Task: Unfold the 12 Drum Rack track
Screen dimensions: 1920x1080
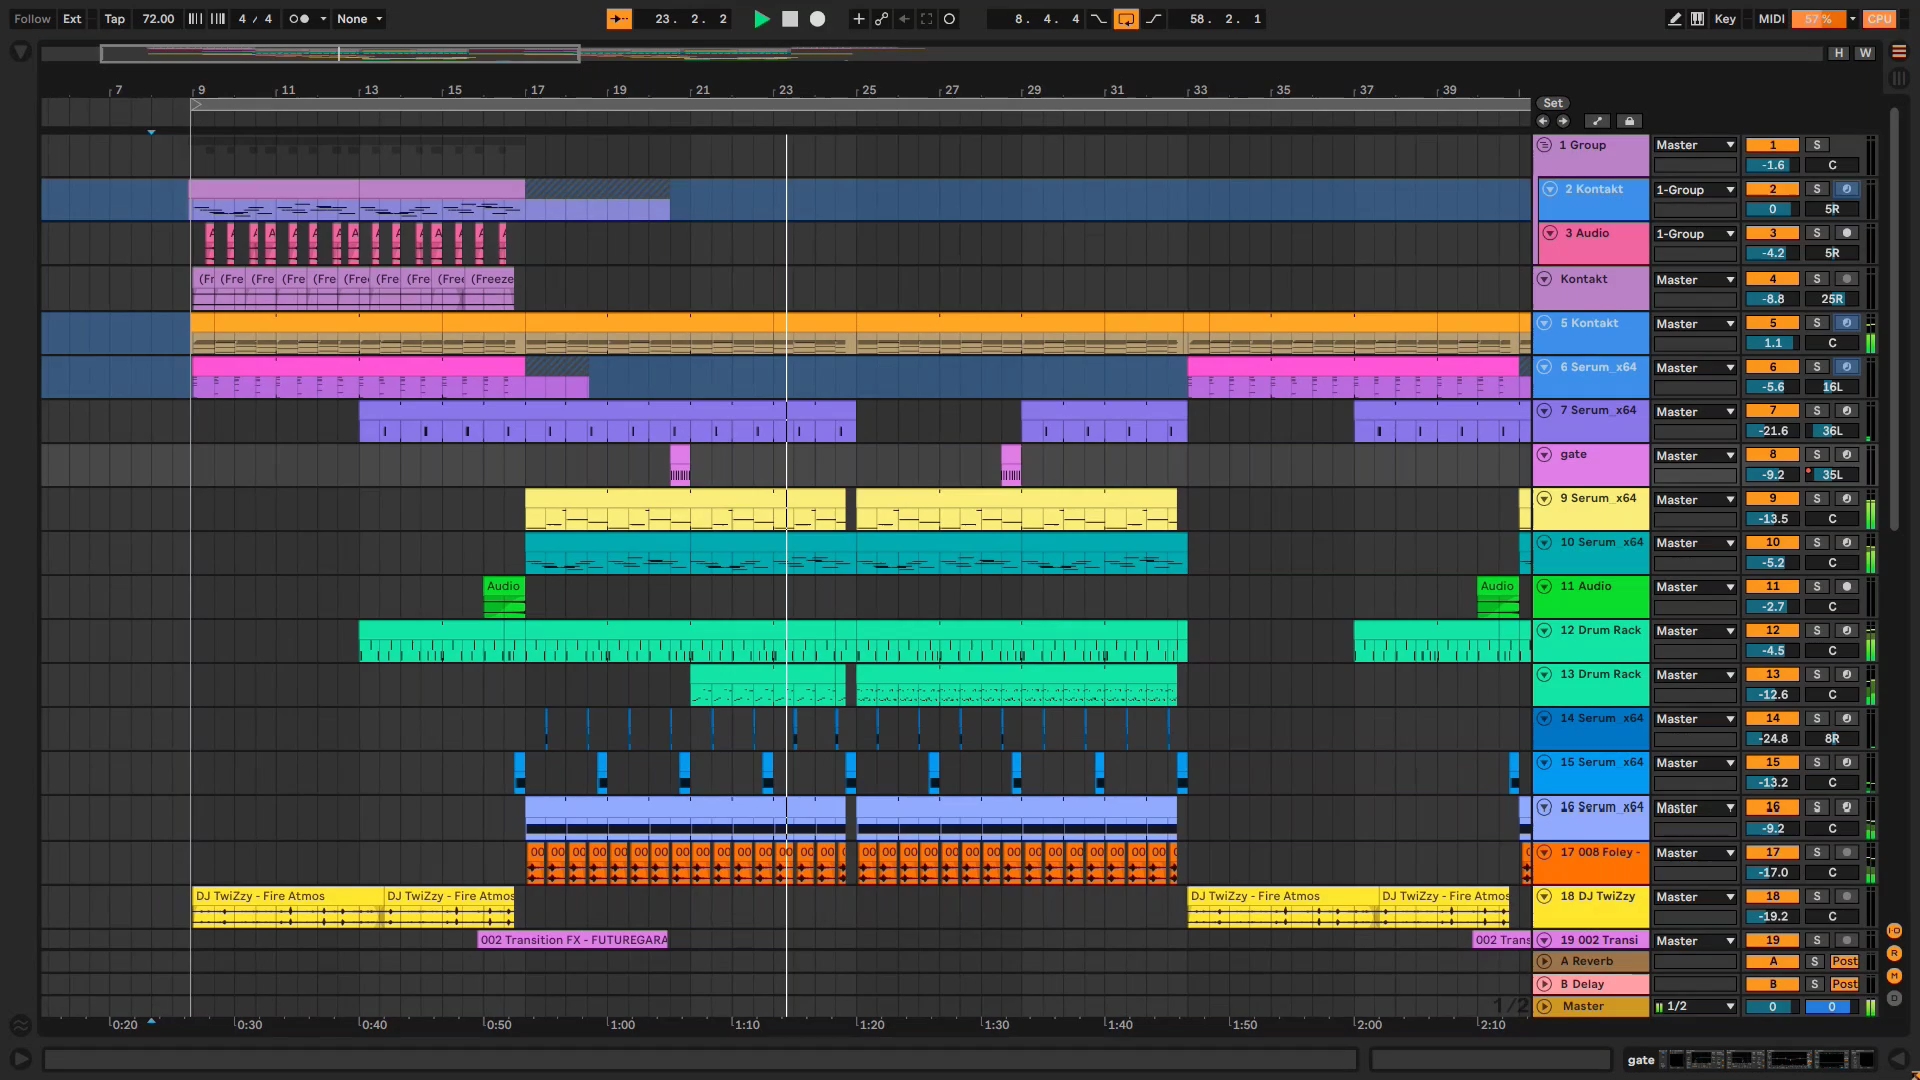Action: click(1544, 630)
